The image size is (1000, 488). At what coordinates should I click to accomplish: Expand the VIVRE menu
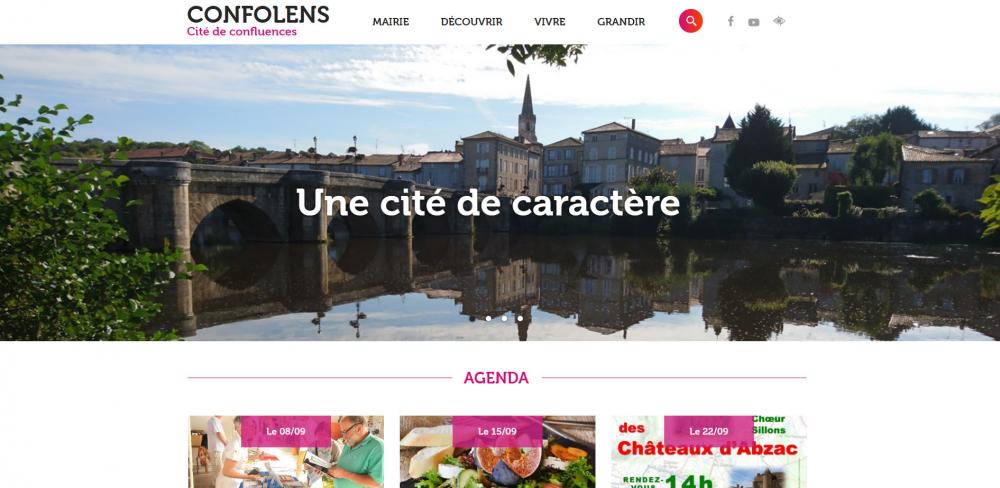click(x=550, y=22)
